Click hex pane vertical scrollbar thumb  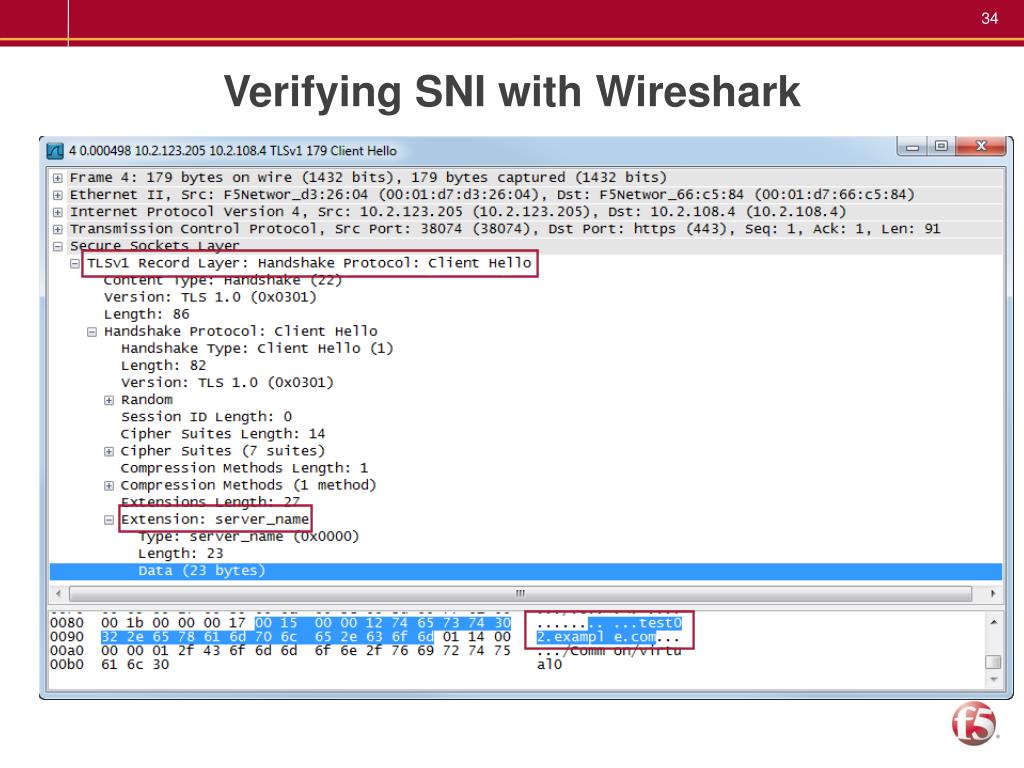tap(993, 662)
